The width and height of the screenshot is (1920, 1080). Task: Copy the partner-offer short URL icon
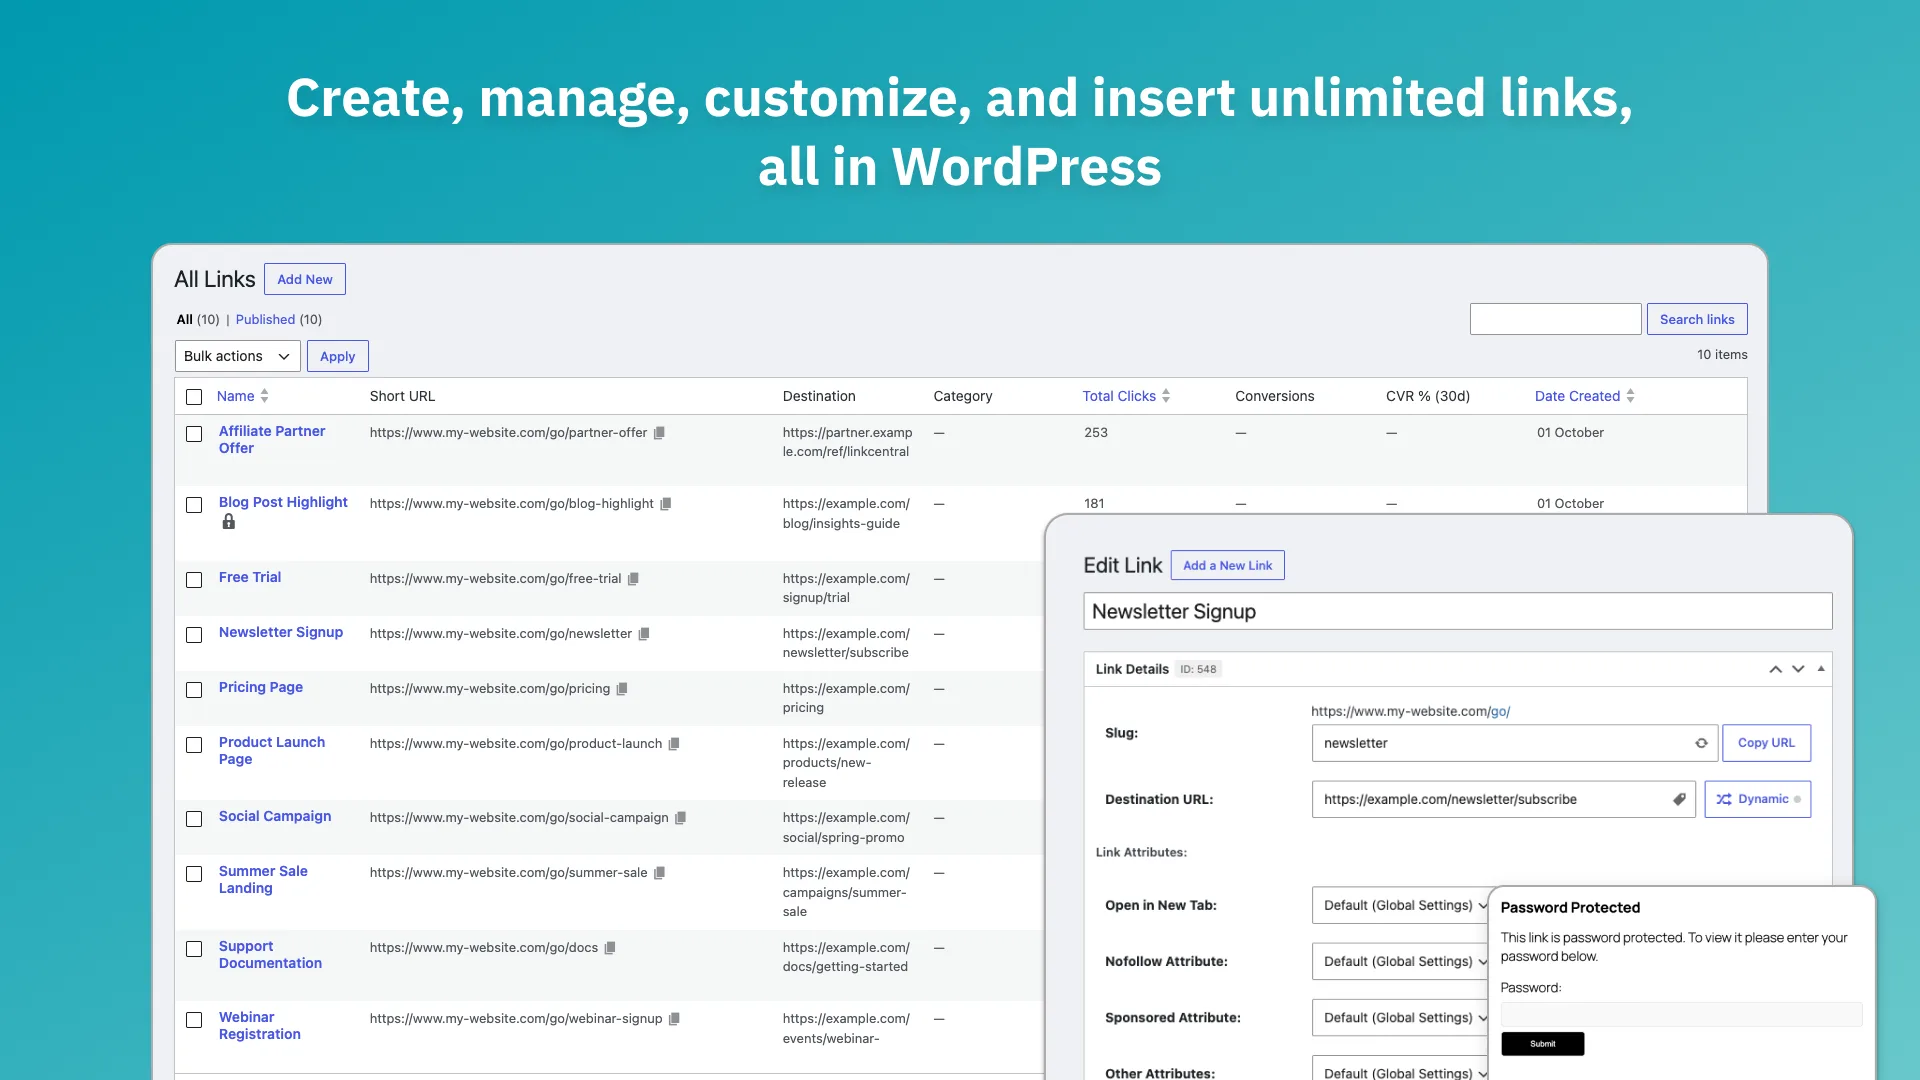coord(659,433)
